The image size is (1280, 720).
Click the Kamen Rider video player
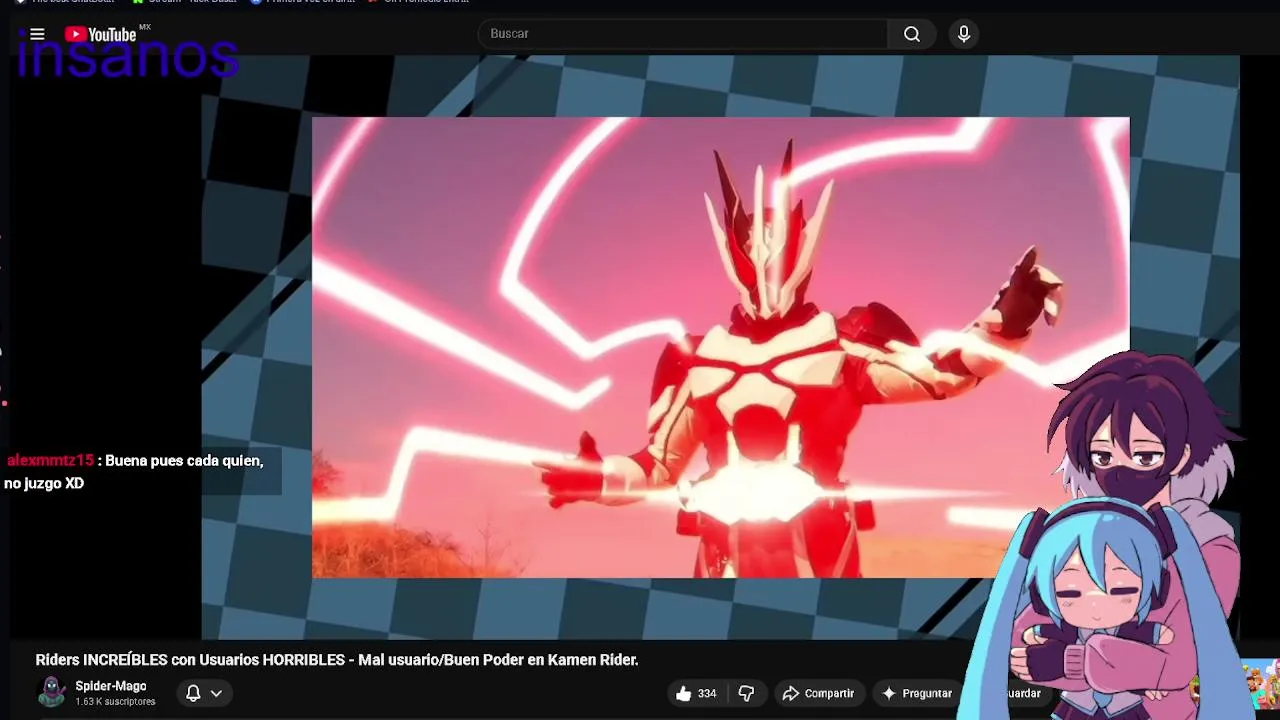tap(720, 347)
